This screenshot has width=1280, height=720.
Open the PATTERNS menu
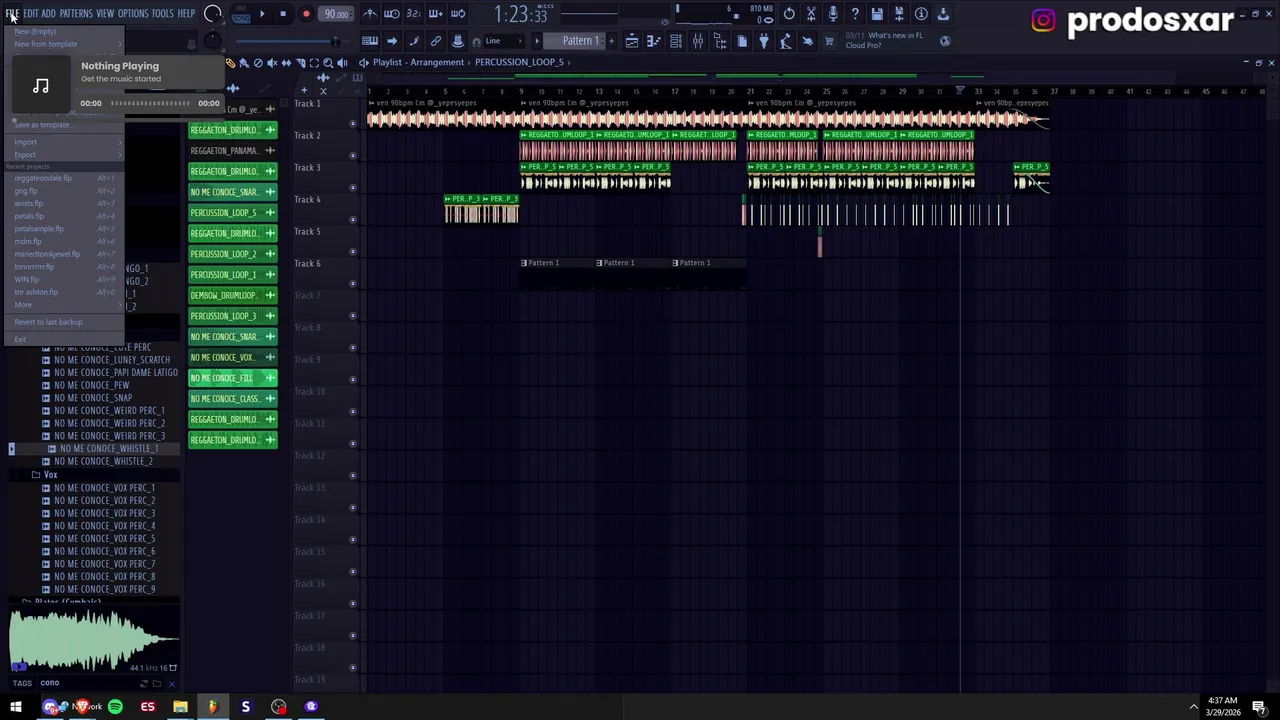(76, 14)
